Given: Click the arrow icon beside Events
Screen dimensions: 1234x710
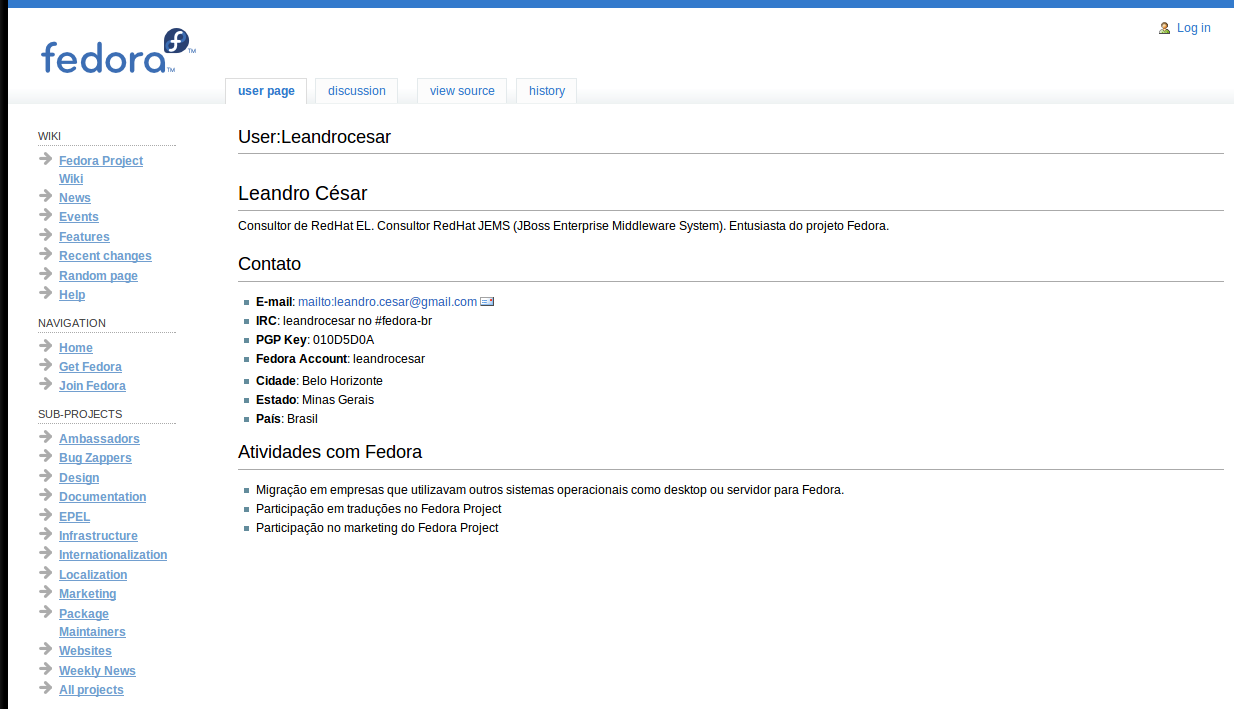Looking at the screenshot, I should 46,215.
